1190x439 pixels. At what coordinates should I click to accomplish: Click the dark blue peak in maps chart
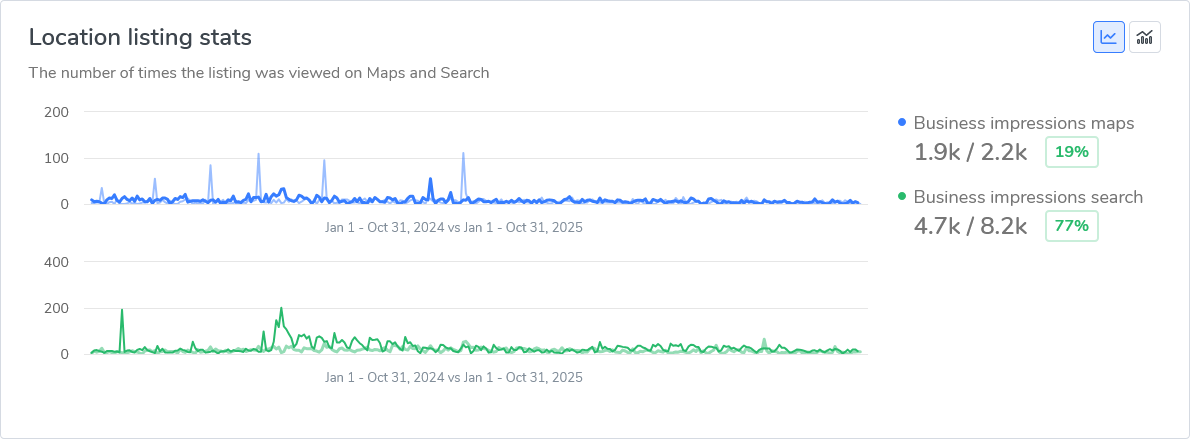pos(430,181)
